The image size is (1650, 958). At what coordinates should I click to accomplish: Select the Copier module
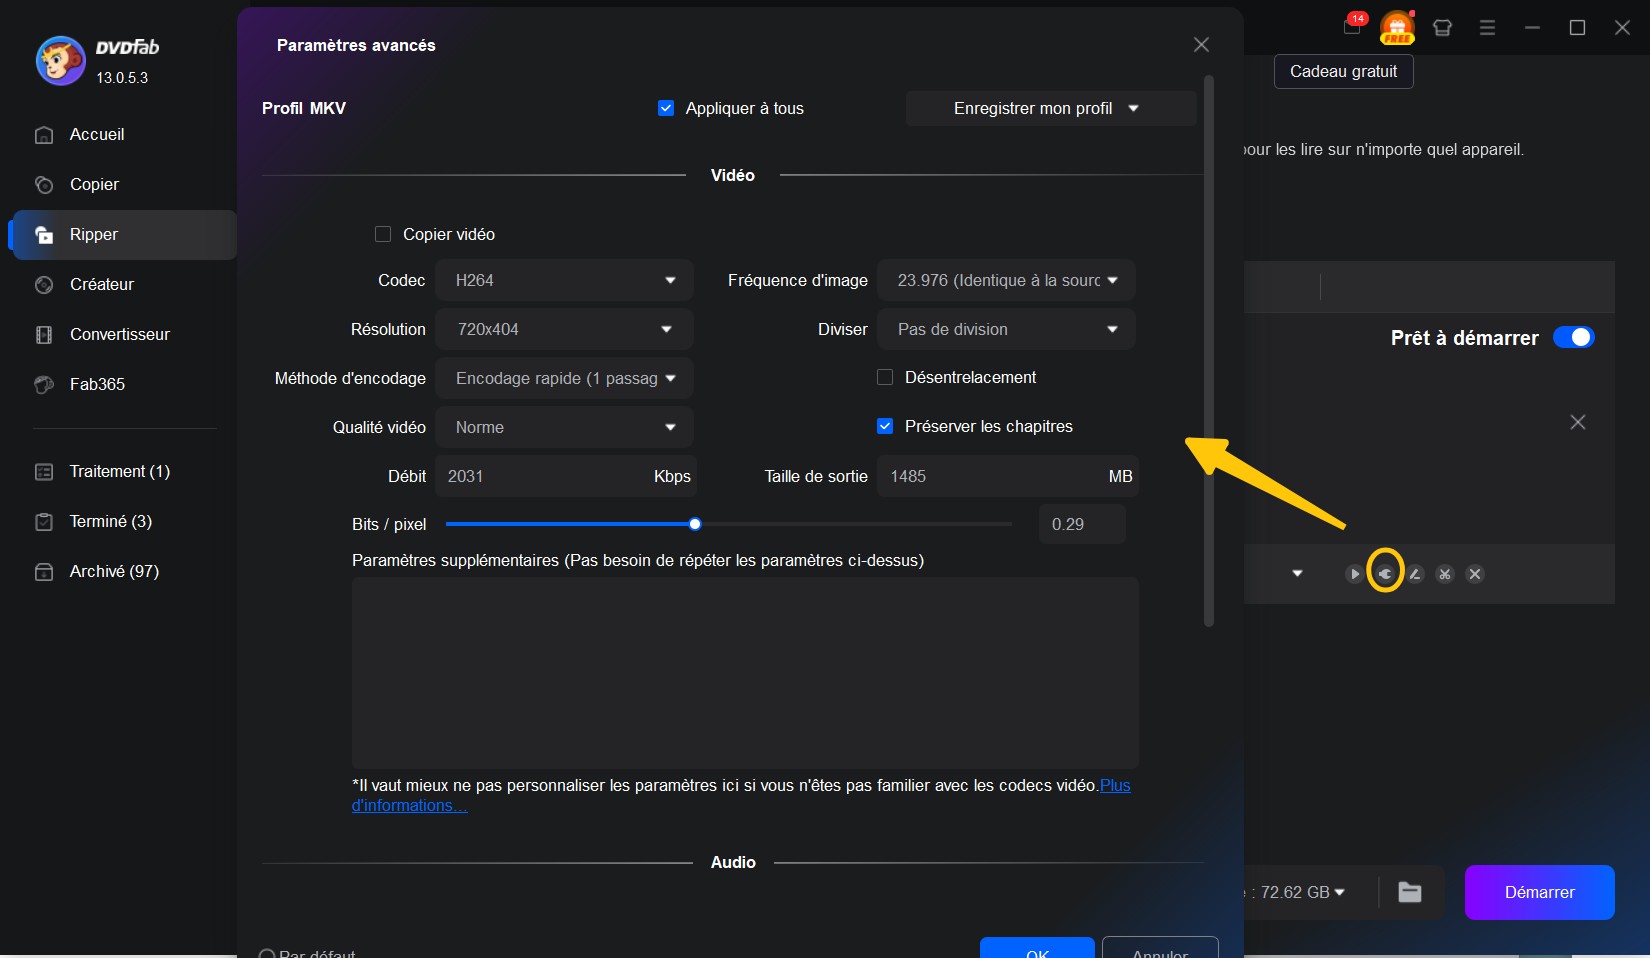click(x=94, y=184)
